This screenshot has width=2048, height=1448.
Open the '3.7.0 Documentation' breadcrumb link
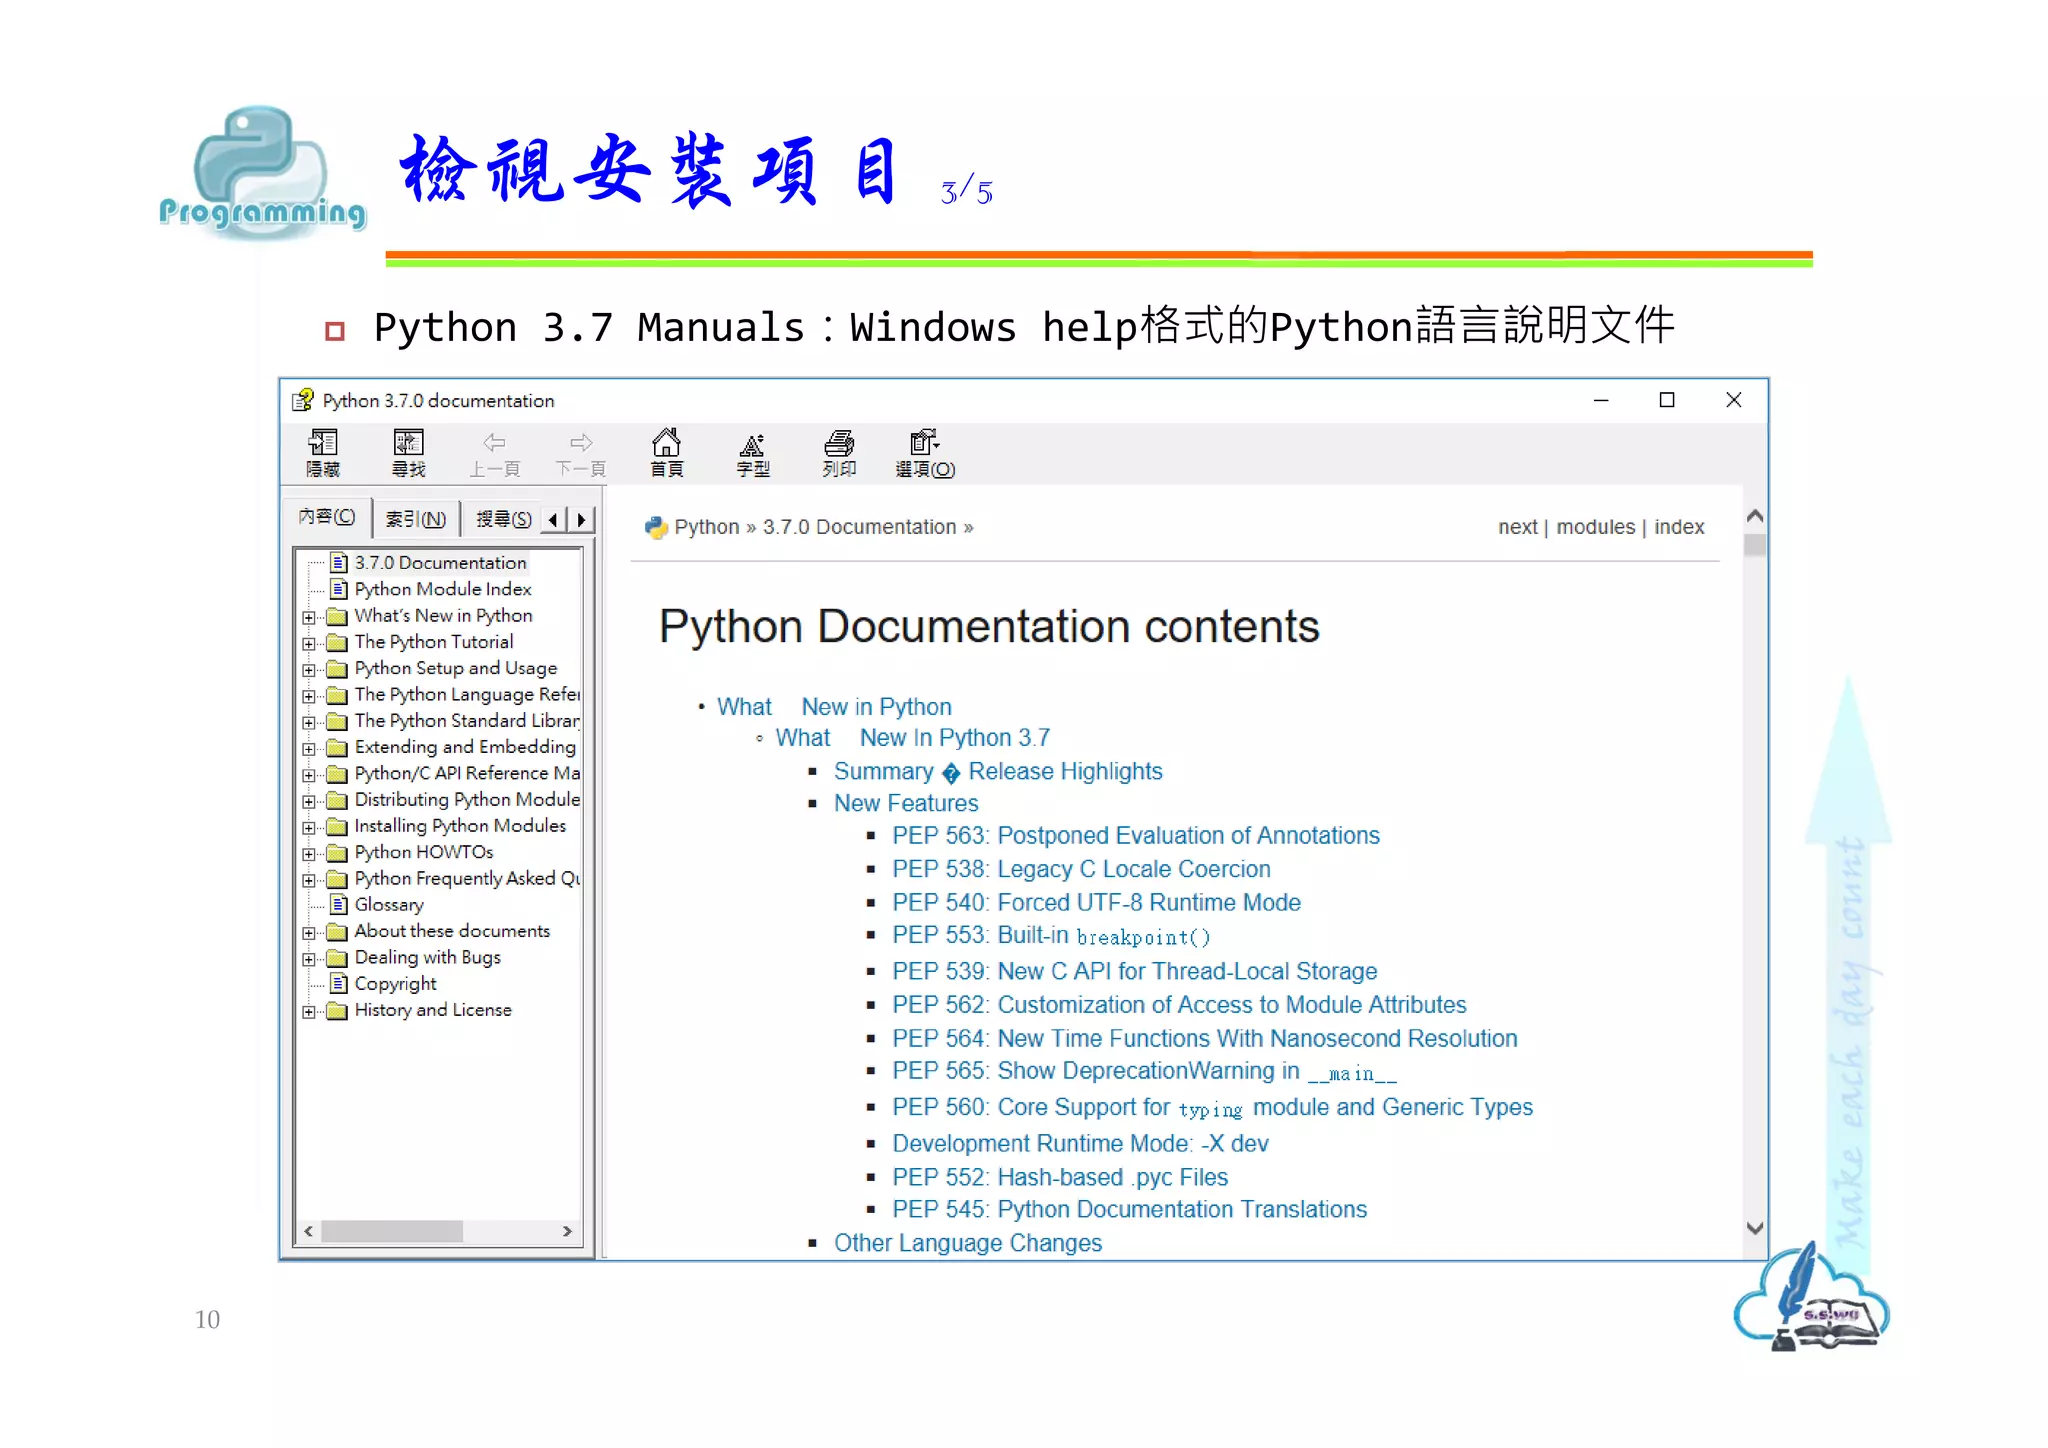pyautogui.click(x=859, y=527)
